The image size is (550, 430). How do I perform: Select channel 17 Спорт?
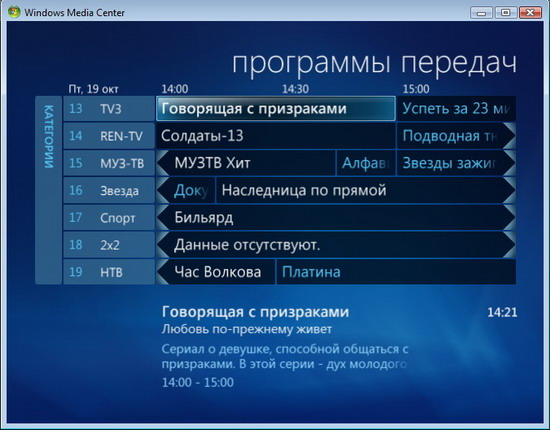(109, 218)
